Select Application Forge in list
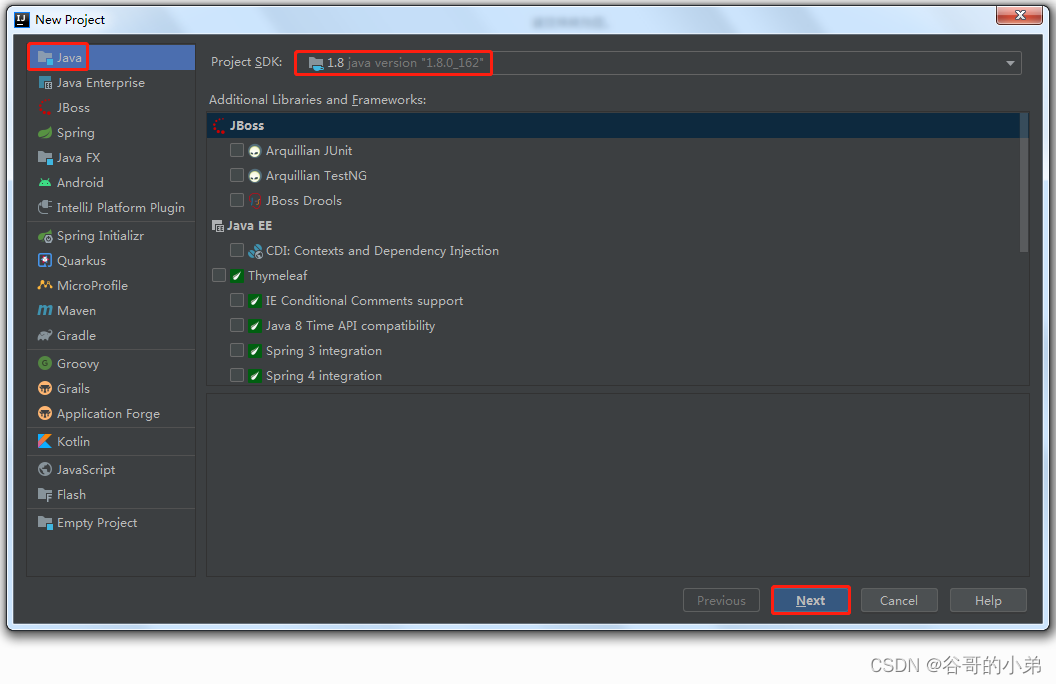This screenshot has height=684, width=1056. point(111,413)
